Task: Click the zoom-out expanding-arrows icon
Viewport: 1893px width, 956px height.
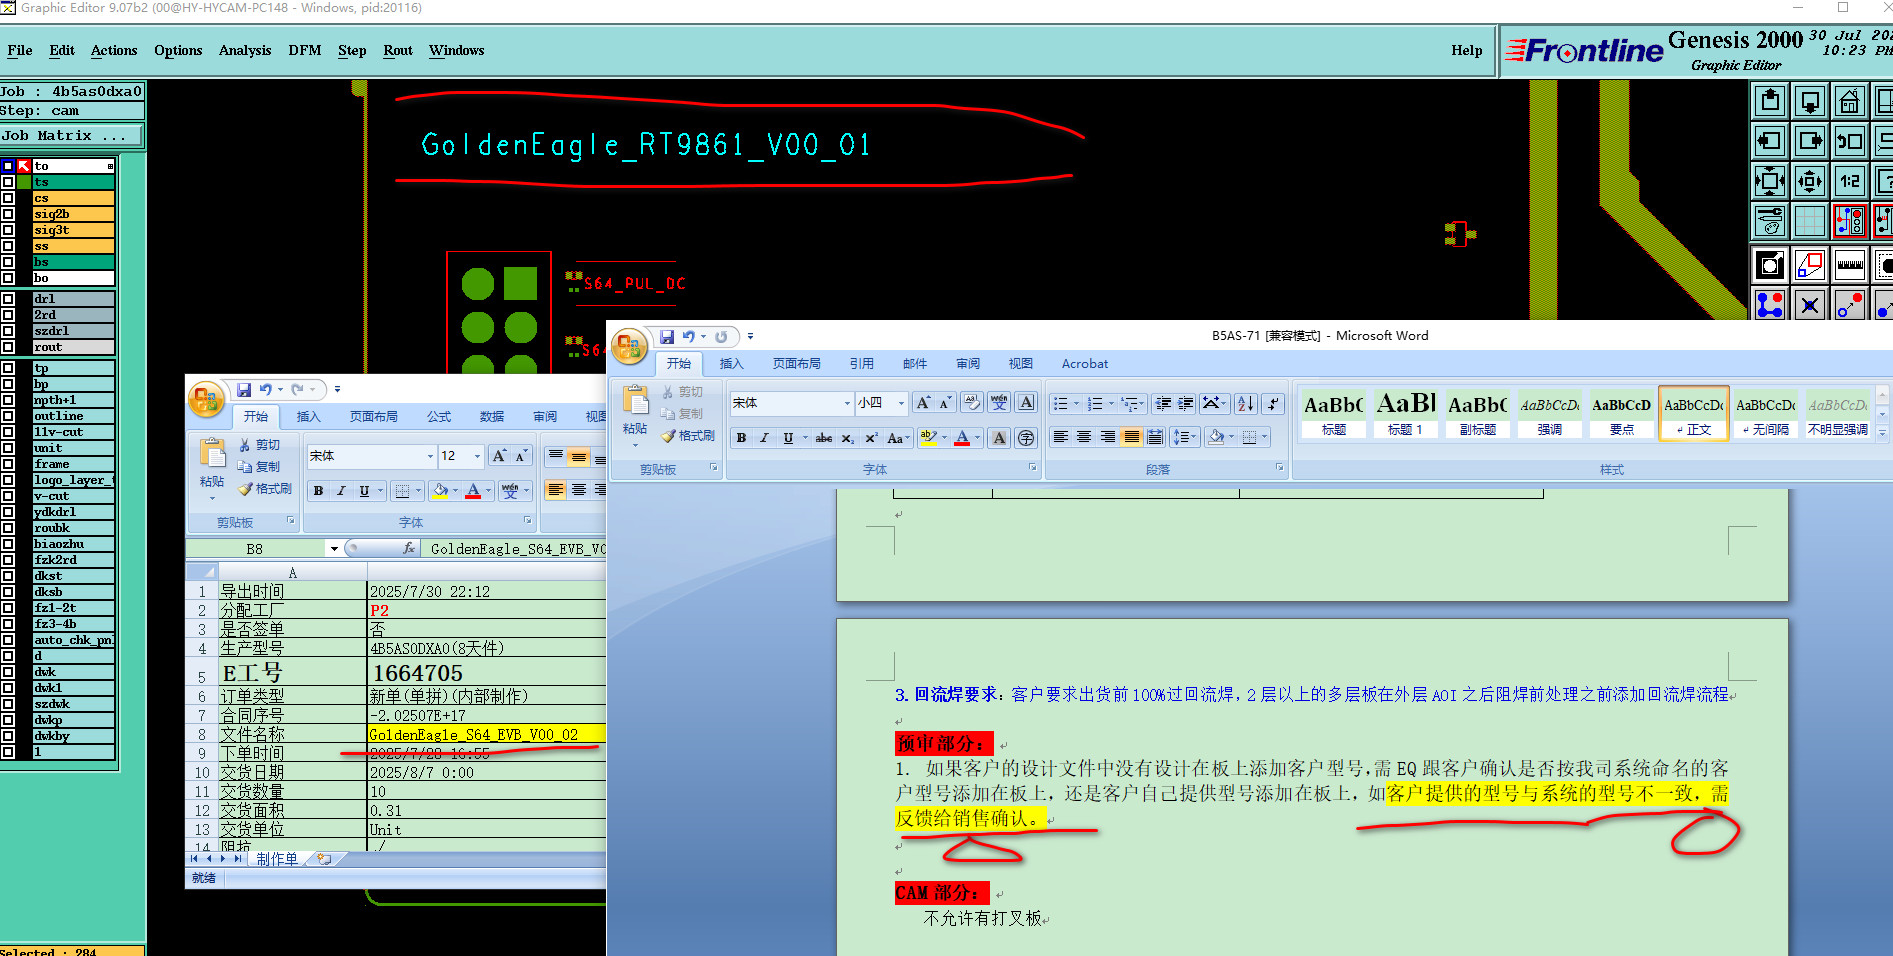Action: [1810, 180]
